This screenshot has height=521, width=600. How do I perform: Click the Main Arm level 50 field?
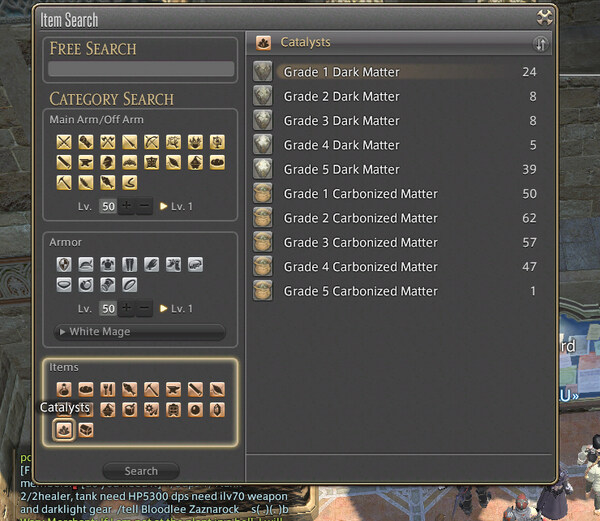point(108,207)
